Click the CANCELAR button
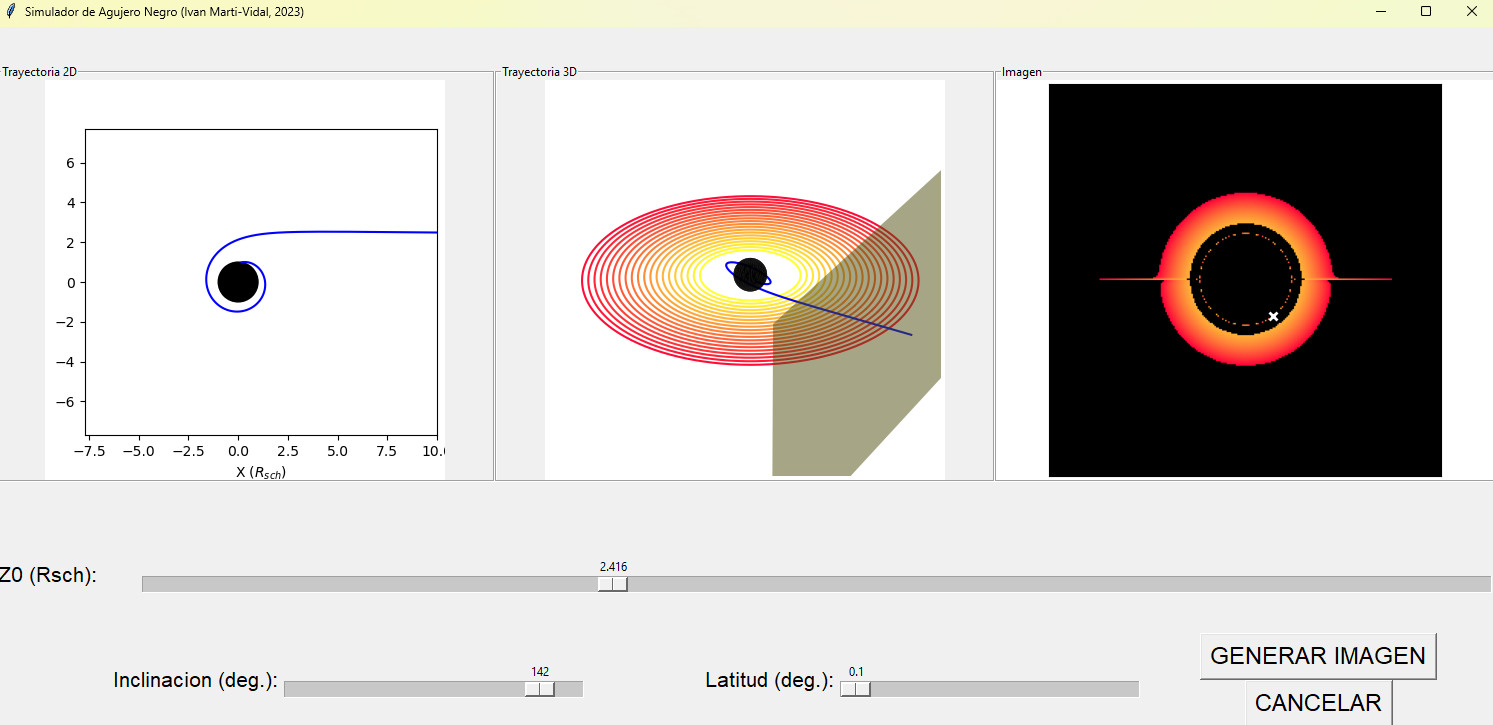The width and height of the screenshot is (1493, 725). [1318, 702]
